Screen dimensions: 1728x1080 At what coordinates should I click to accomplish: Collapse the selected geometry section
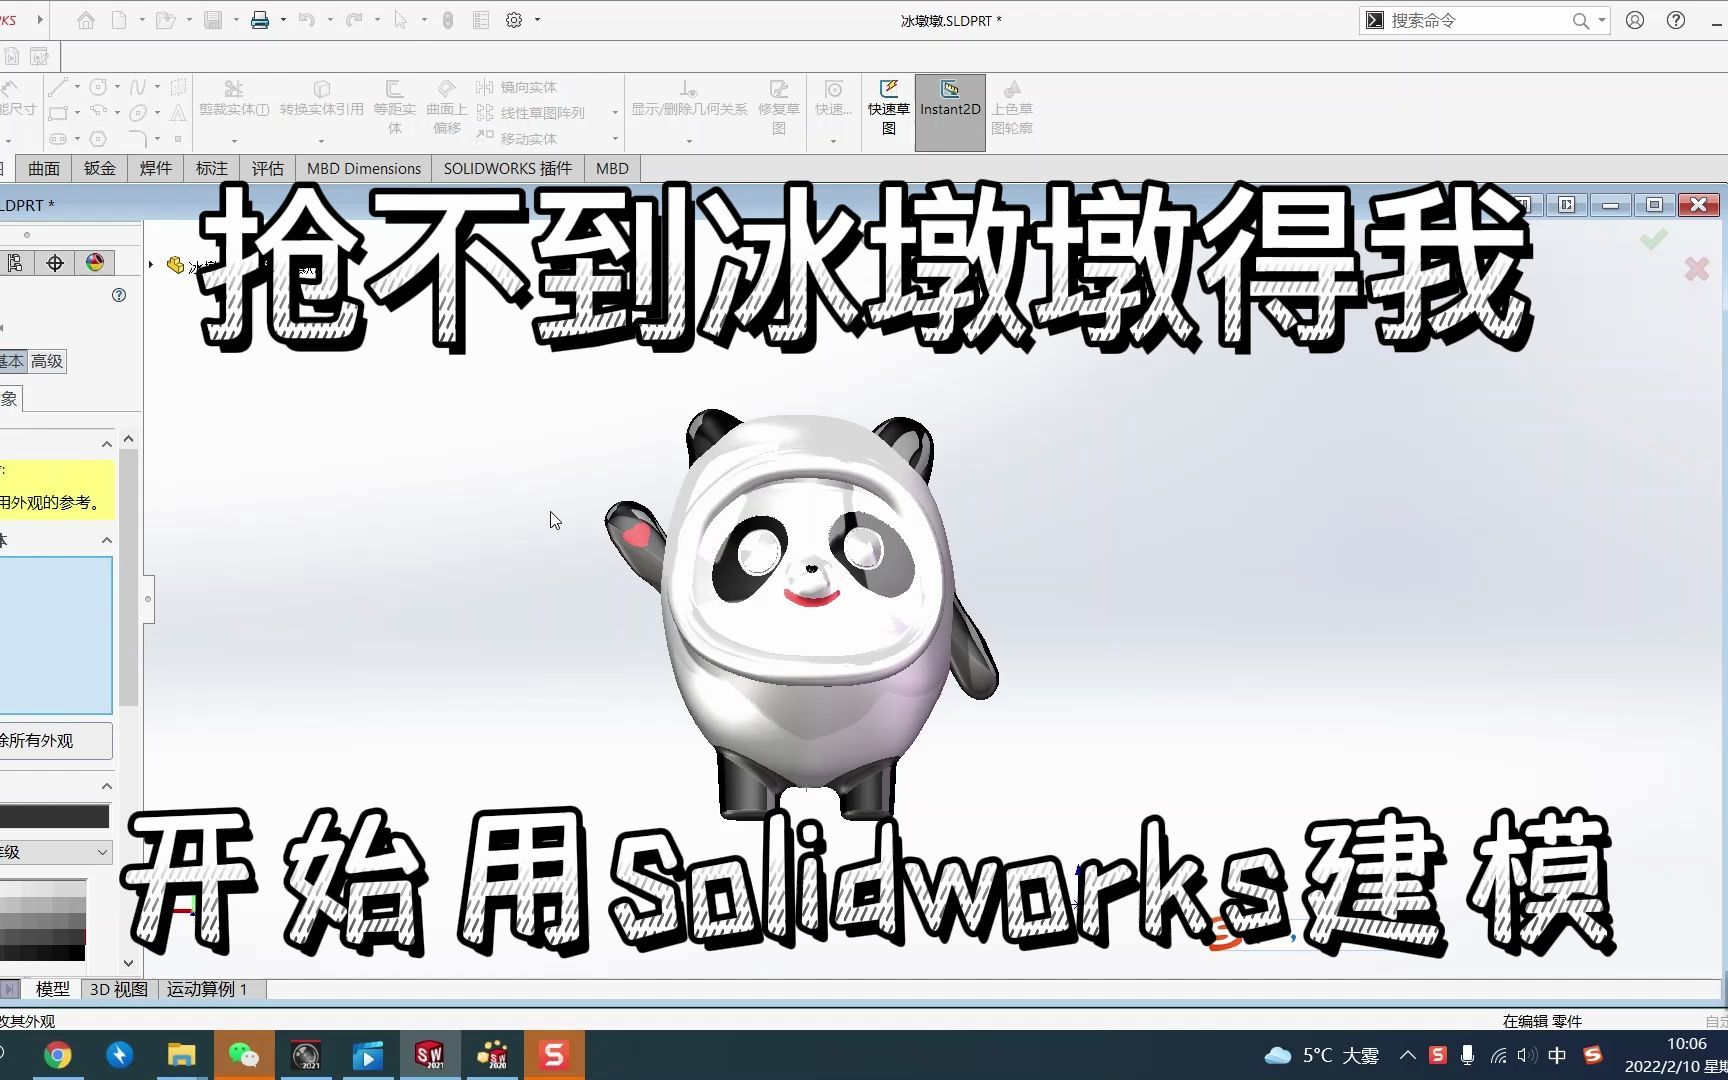coord(107,540)
